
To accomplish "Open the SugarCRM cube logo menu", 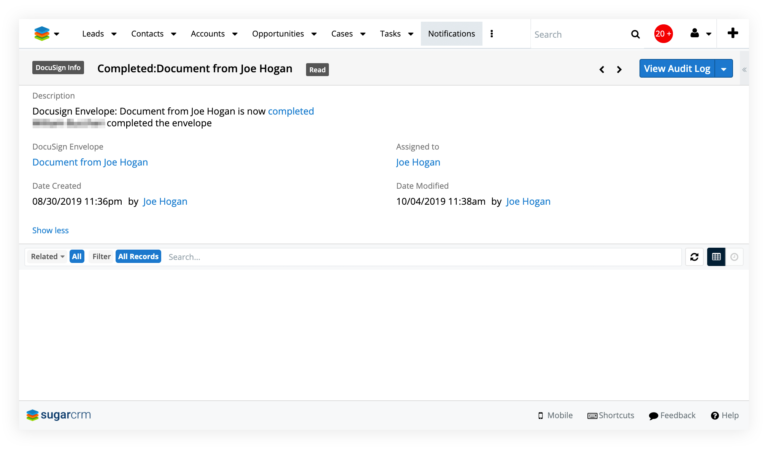I will (46, 34).
